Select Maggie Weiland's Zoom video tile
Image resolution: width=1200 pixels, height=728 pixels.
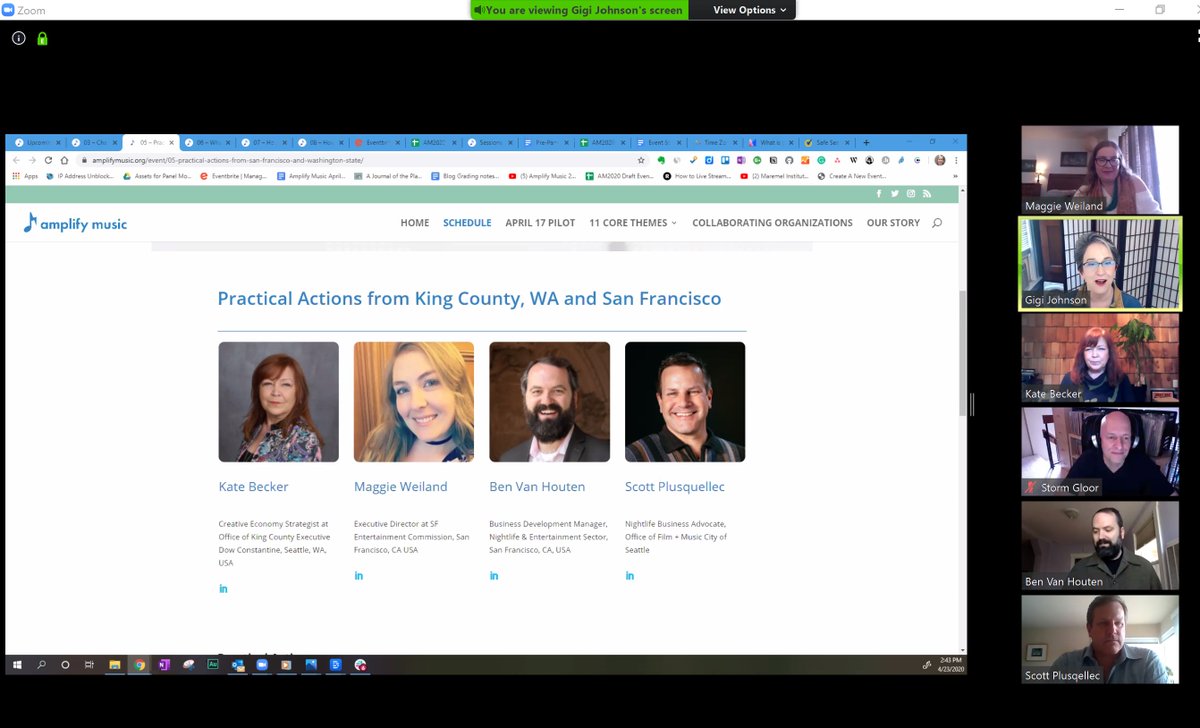tap(1100, 170)
